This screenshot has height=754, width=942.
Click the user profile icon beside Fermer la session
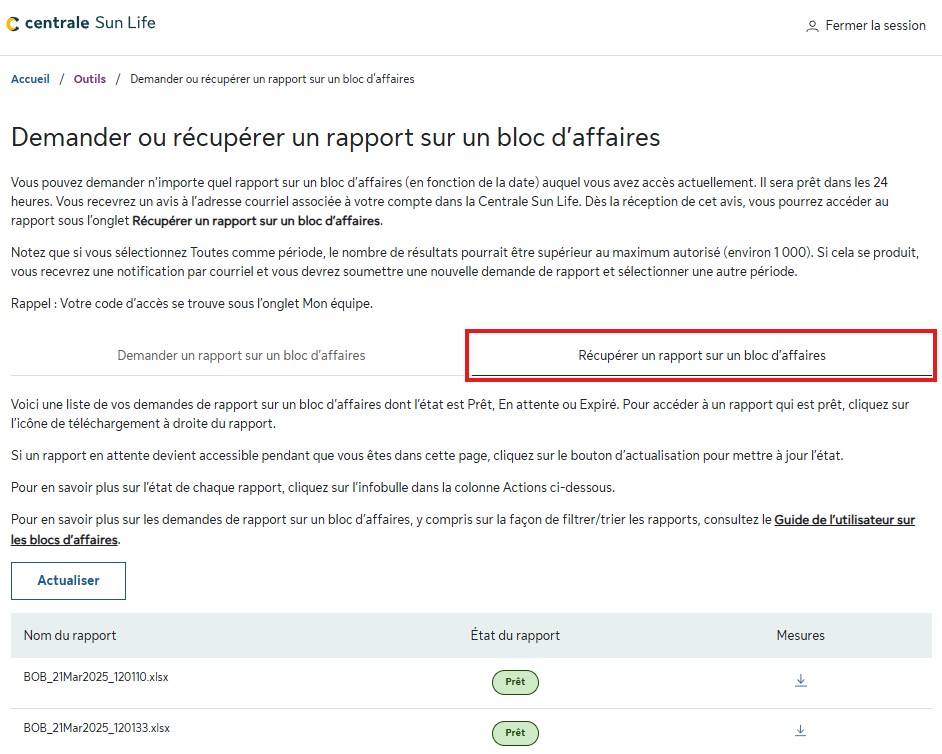point(812,26)
